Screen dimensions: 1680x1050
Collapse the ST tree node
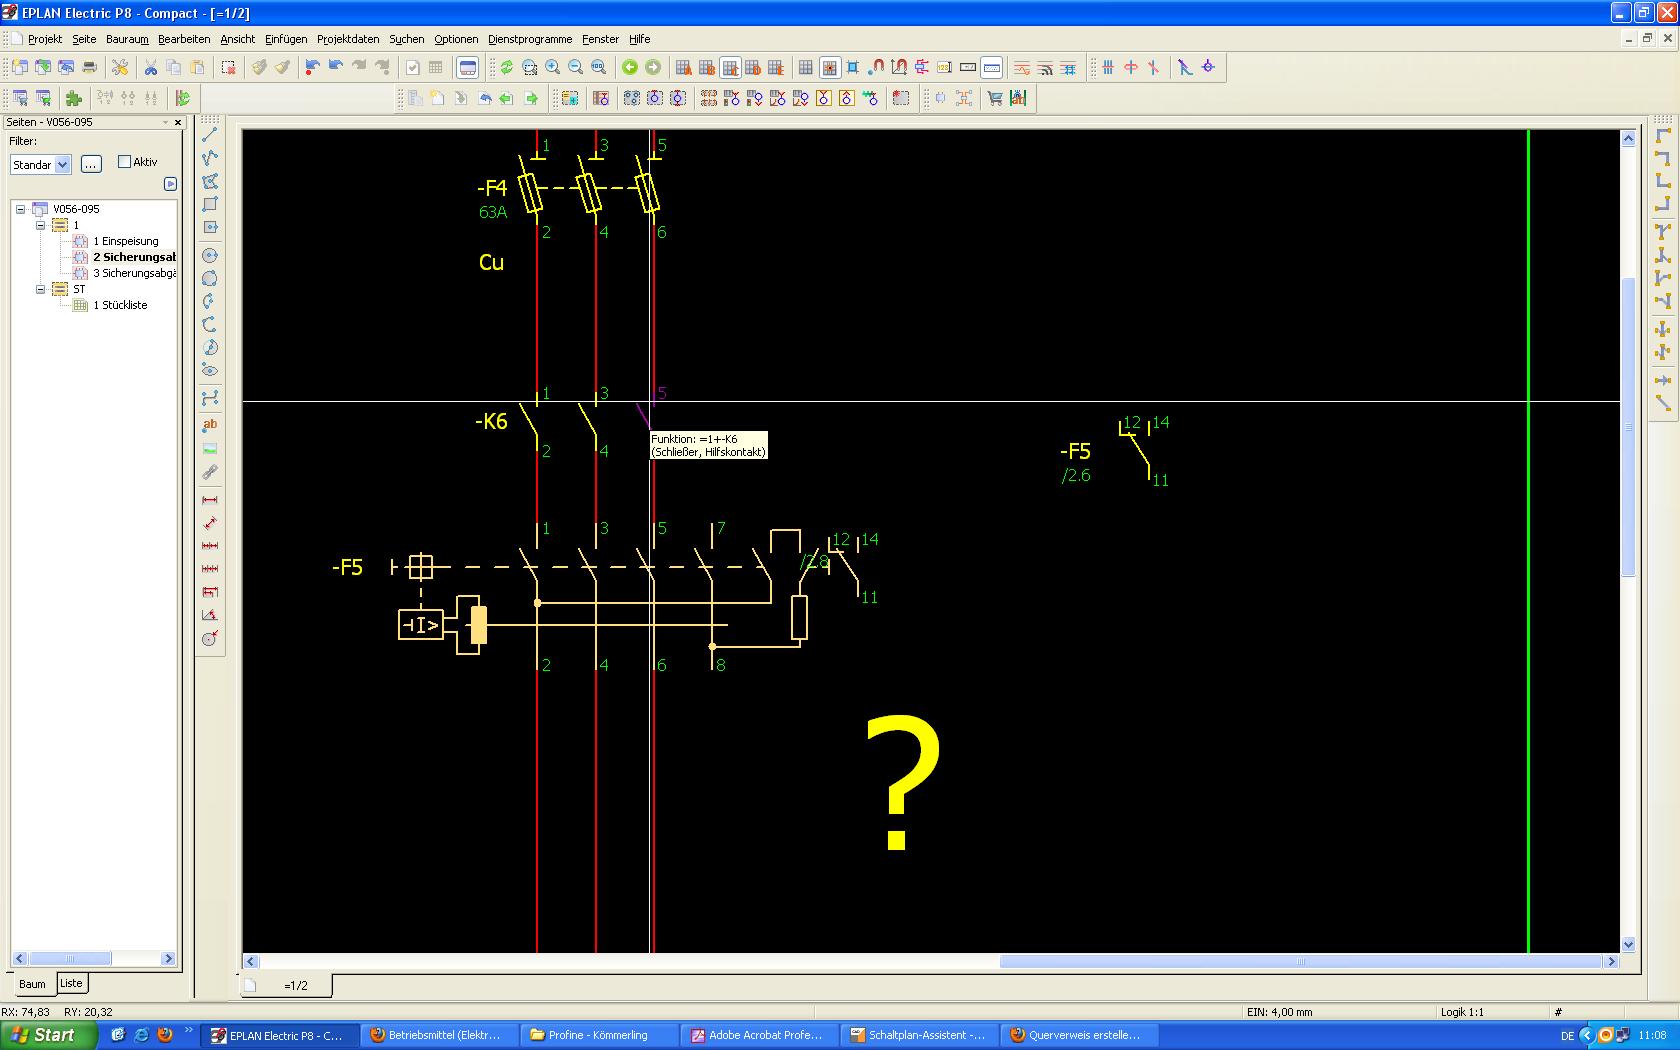pos(41,289)
